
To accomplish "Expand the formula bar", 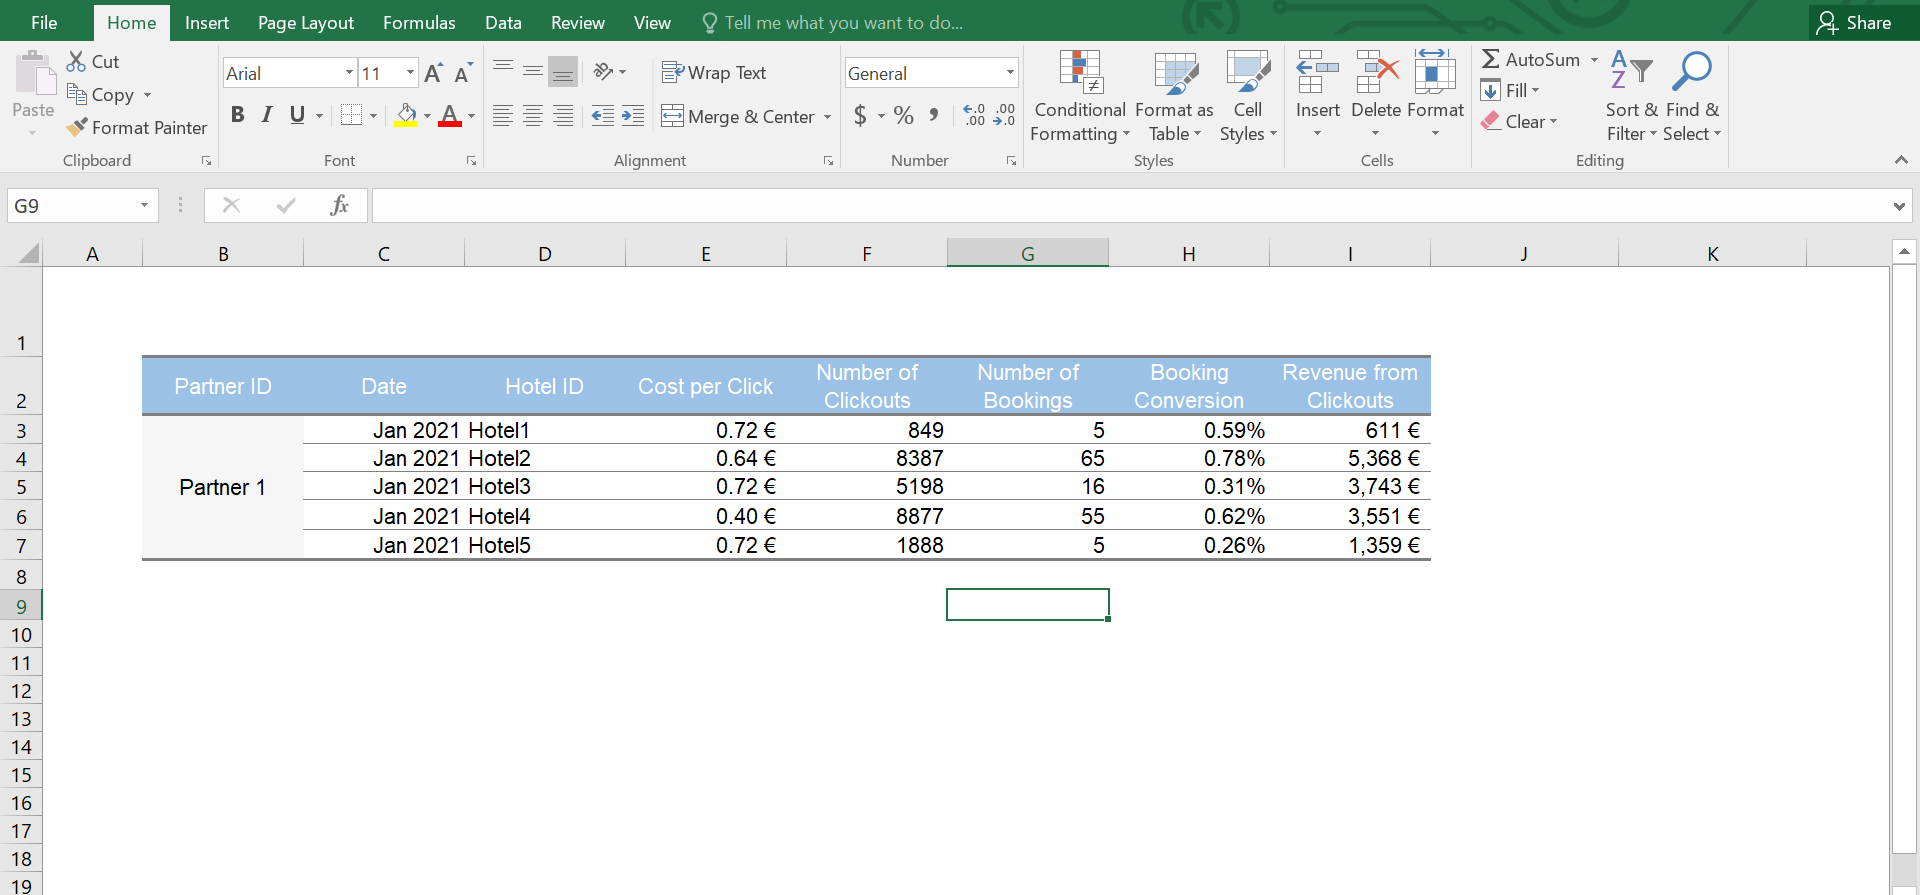I will [x=1898, y=206].
